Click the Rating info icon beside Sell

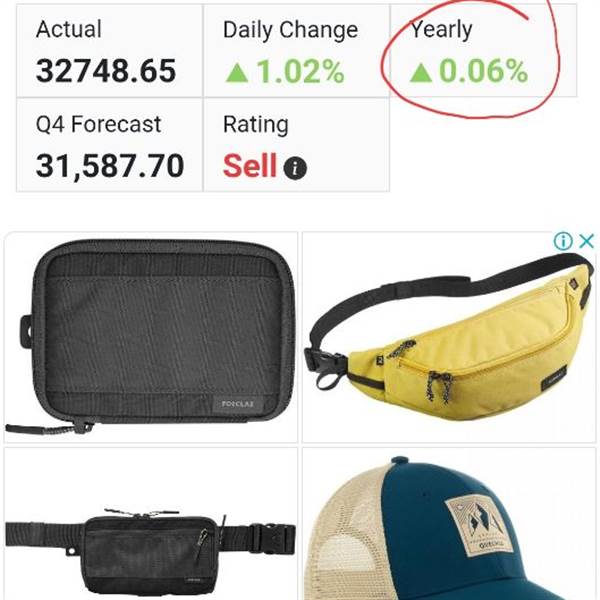295,168
